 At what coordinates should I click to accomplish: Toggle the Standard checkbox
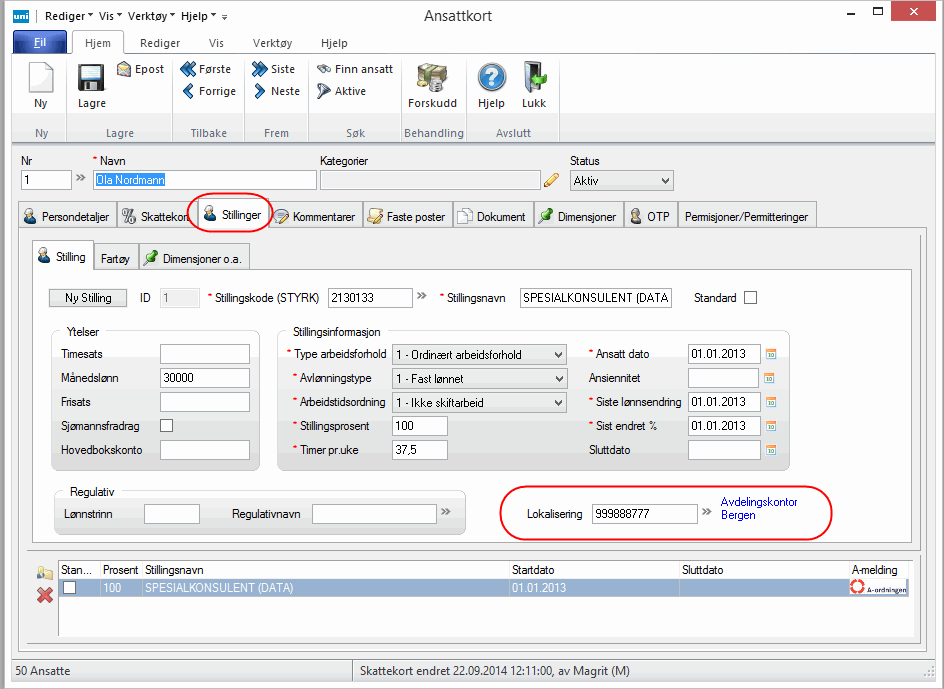pos(750,298)
